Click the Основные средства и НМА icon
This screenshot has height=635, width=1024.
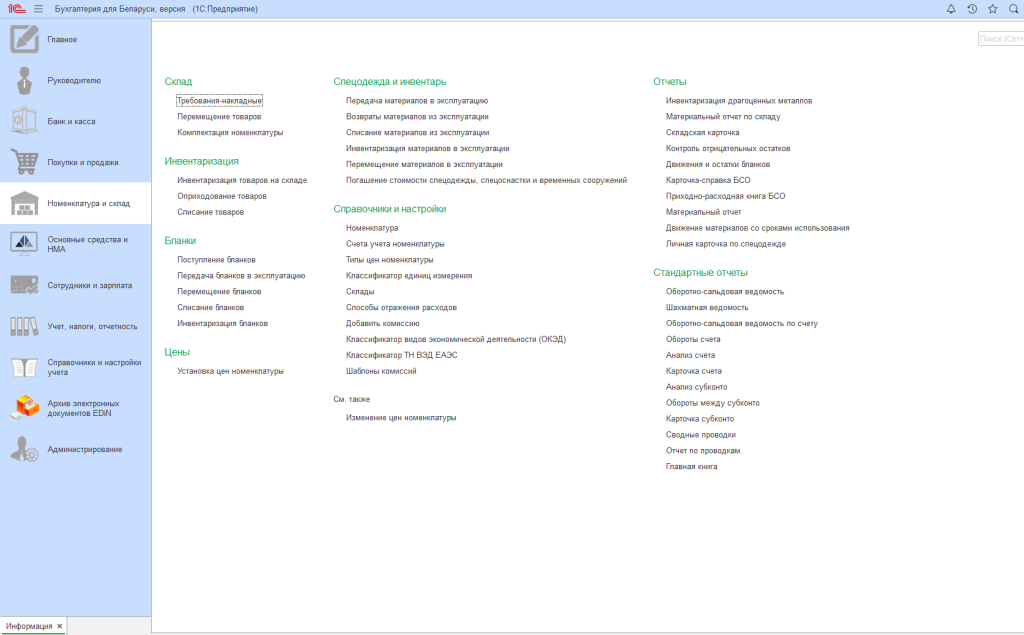click(x=24, y=244)
